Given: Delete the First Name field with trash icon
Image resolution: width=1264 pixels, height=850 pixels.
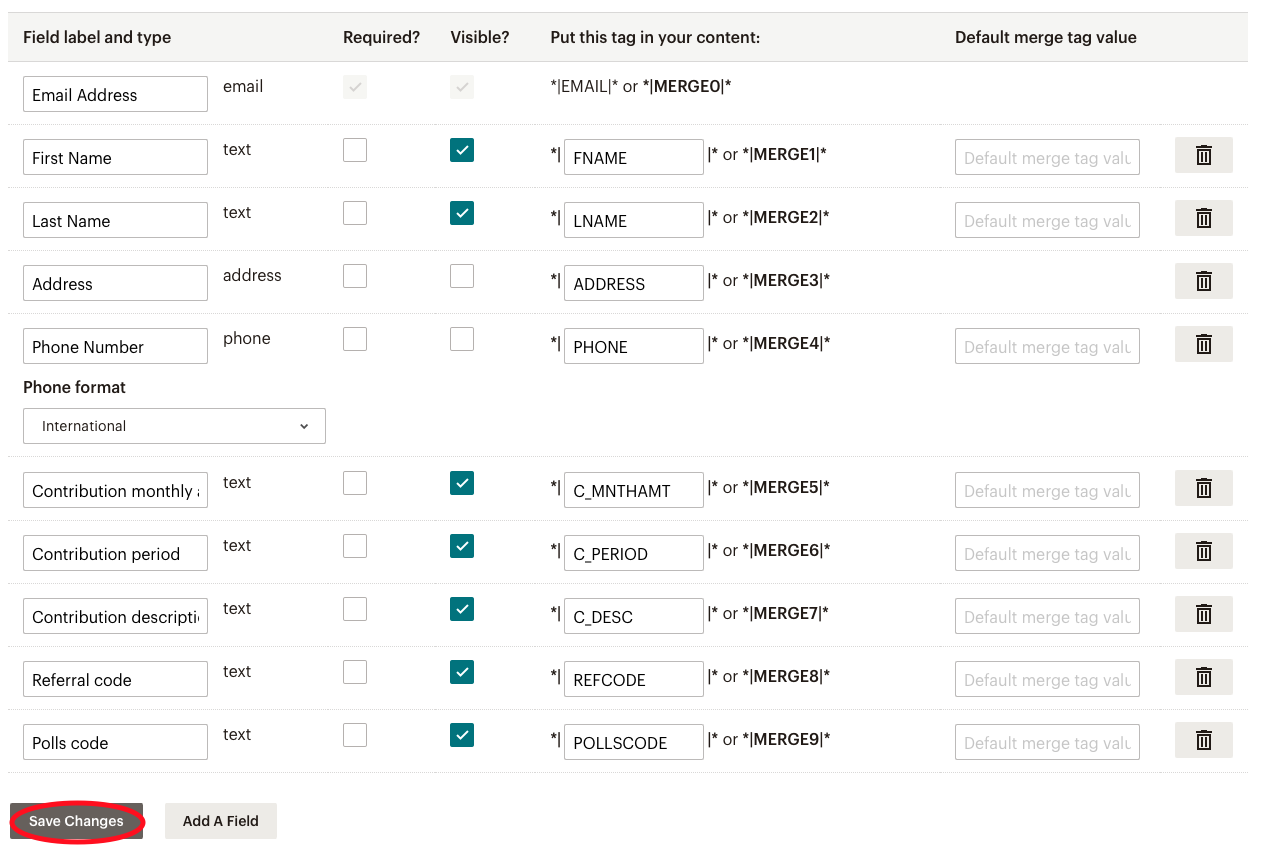Looking at the screenshot, I should 1203,156.
